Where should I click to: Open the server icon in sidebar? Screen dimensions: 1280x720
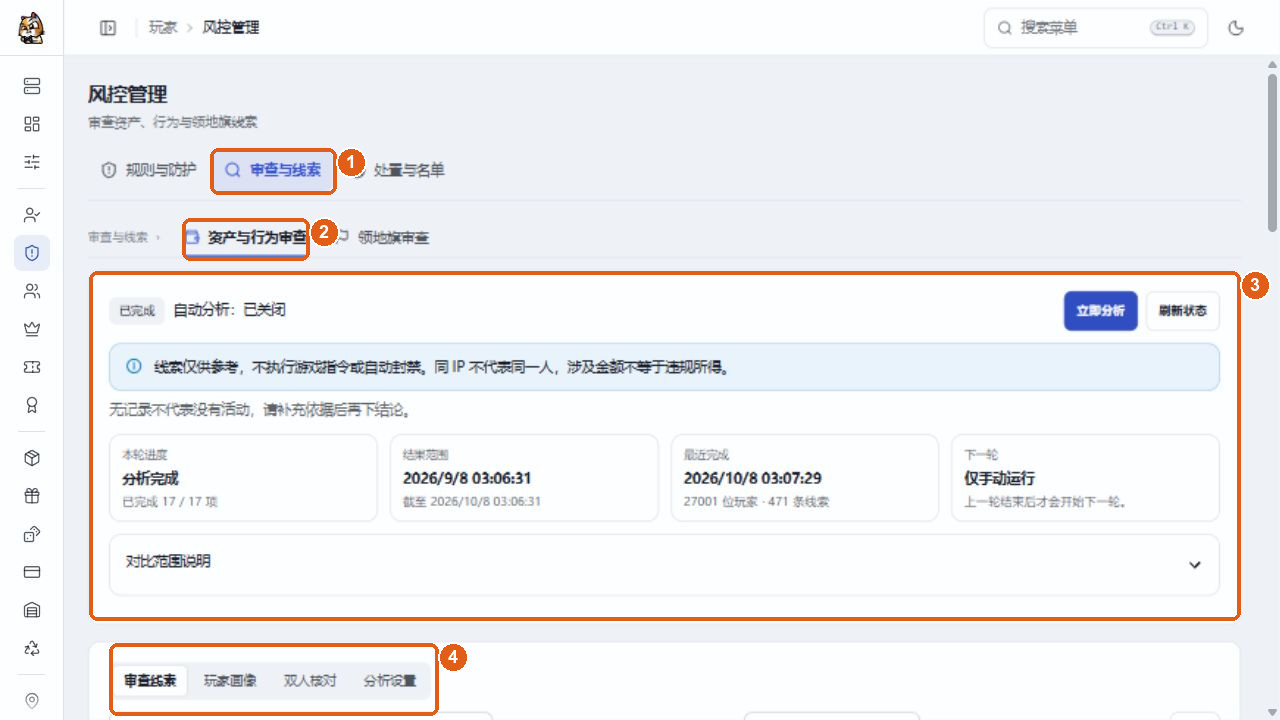point(32,86)
